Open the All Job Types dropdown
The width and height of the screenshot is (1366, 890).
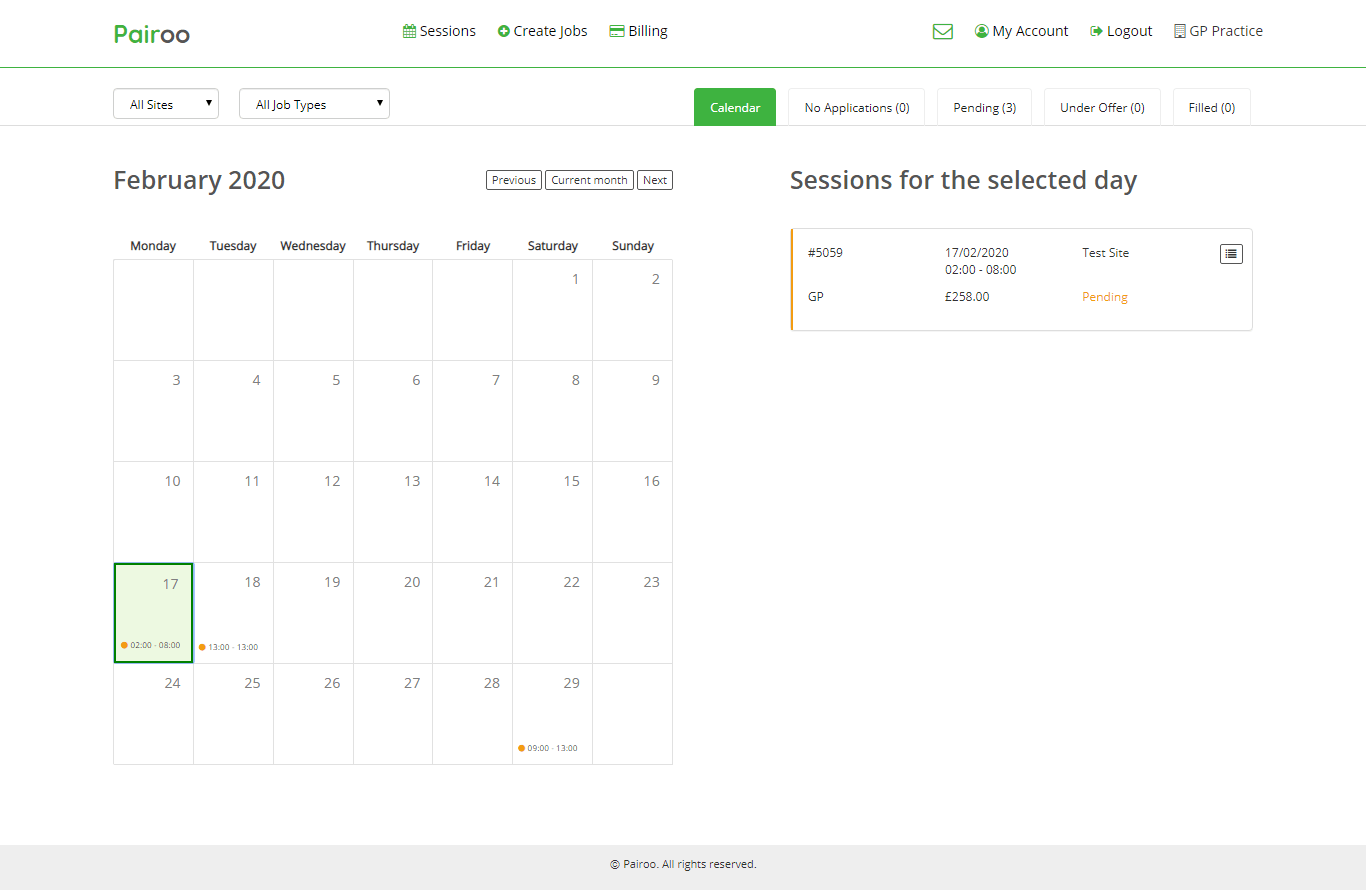pyautogui.click(x=314, y=104)
